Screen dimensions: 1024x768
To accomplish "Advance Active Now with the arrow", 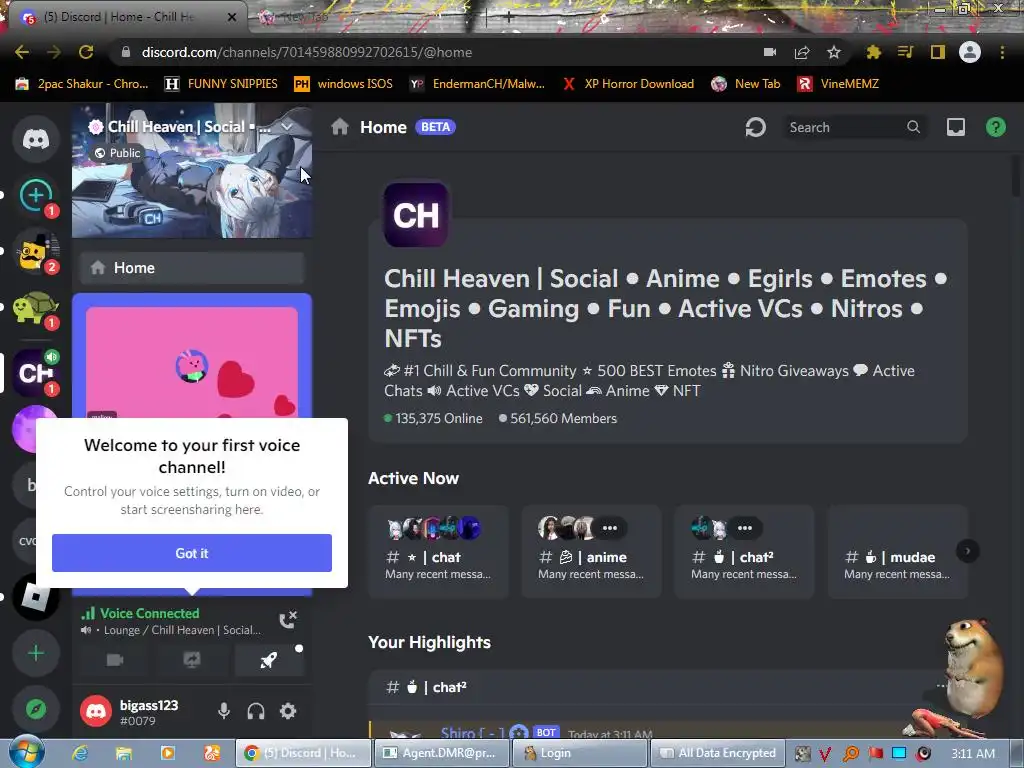I will [x=967, y=551].
